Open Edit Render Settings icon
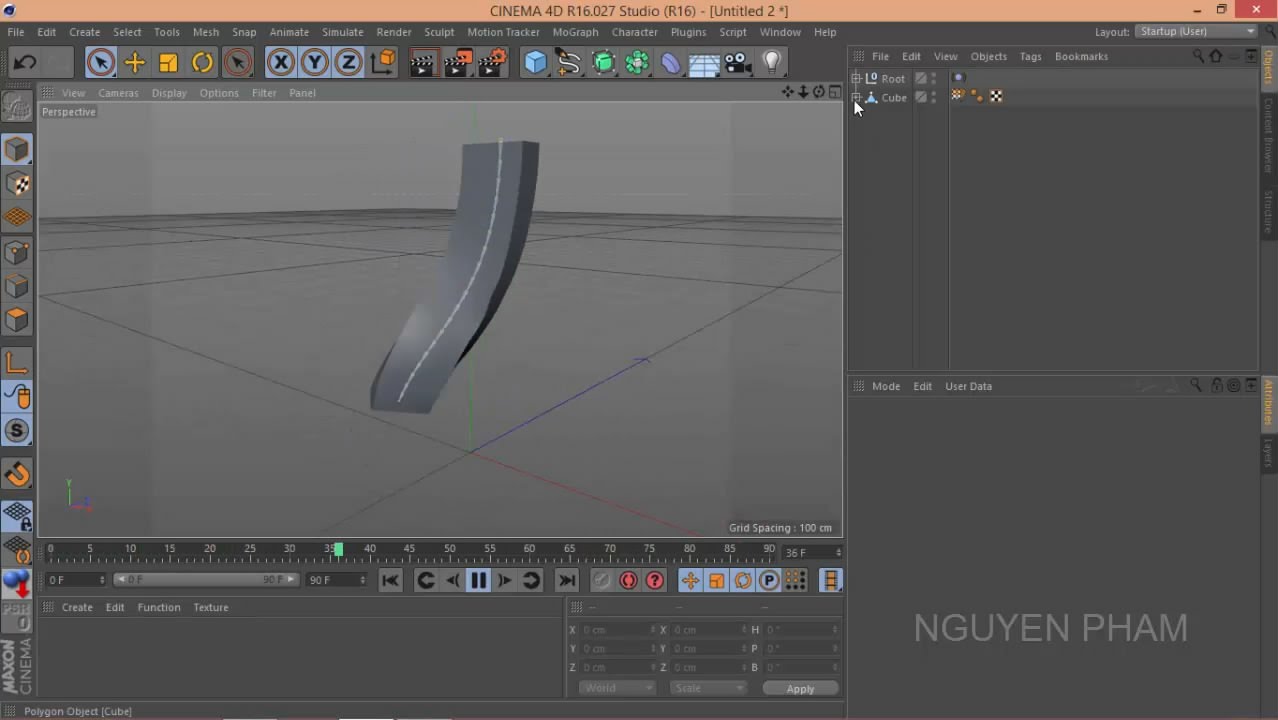Image resolution: width=1278 pixels, height=720 pixels. click(492, 63)
